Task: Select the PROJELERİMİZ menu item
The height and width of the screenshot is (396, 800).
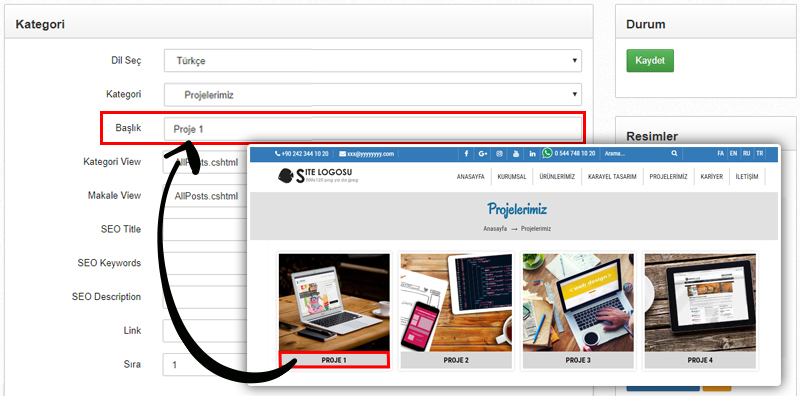Action: [668, 177]
